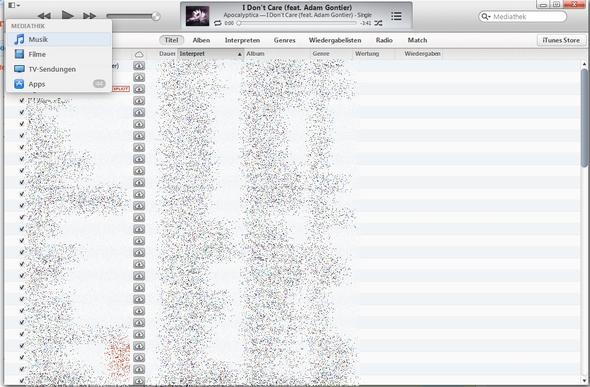Click the Musik note icon

pos(19,39)
